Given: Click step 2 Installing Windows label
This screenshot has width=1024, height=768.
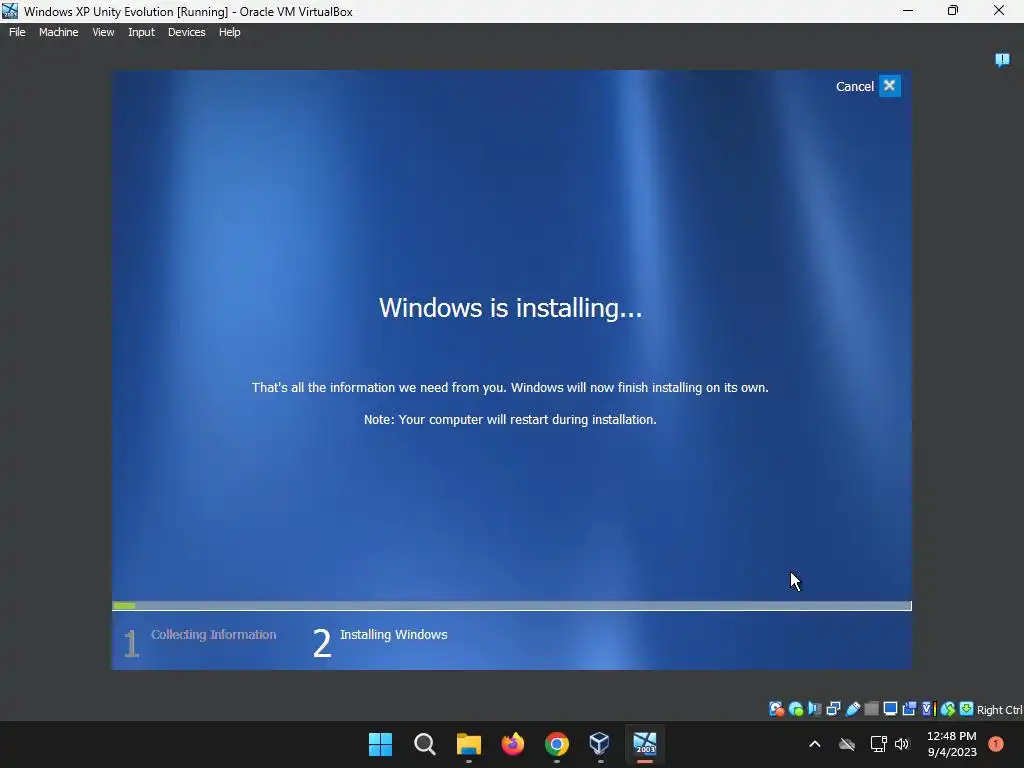Looking at the screenshot, I should 393,635.
